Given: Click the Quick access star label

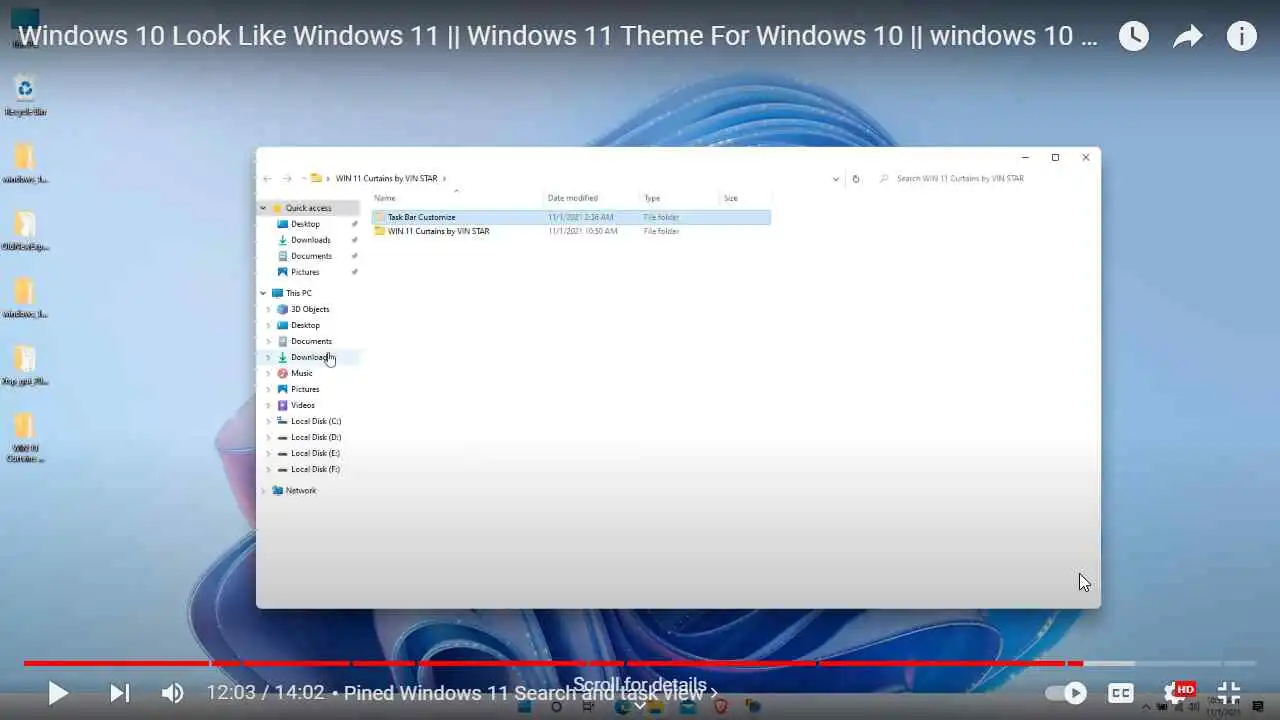Looking at the screenshot, I should [x=308, y=208].
